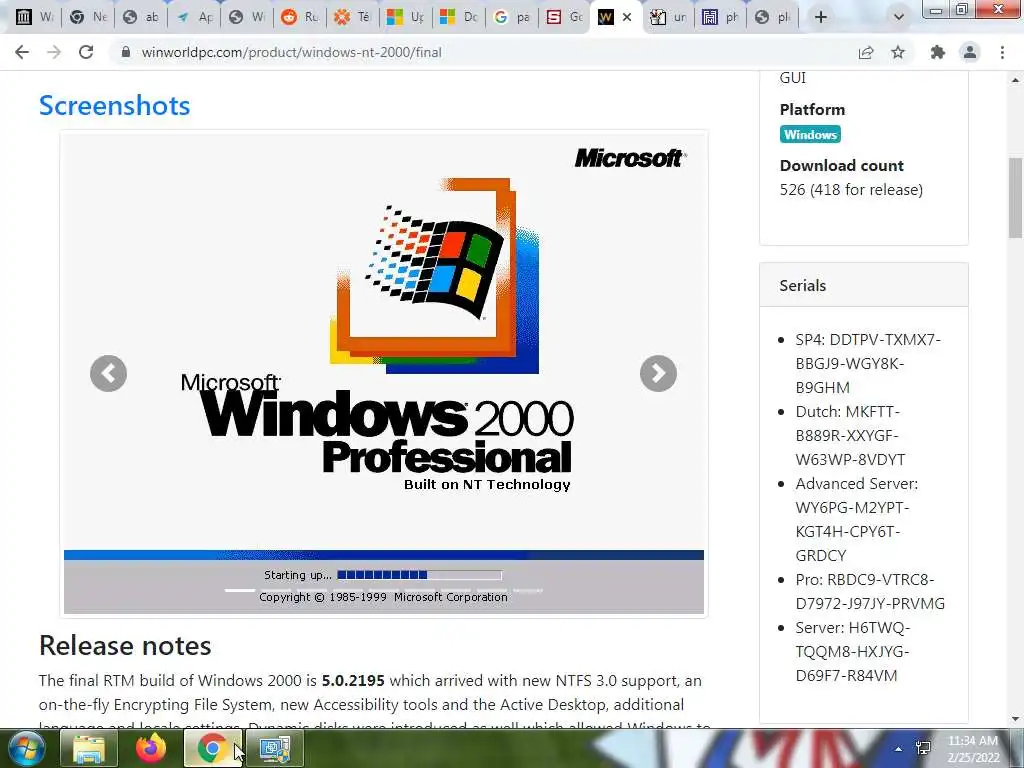
Task: Switch to the Microsoft tab labeled 'Up'
Action: point(406,17)
